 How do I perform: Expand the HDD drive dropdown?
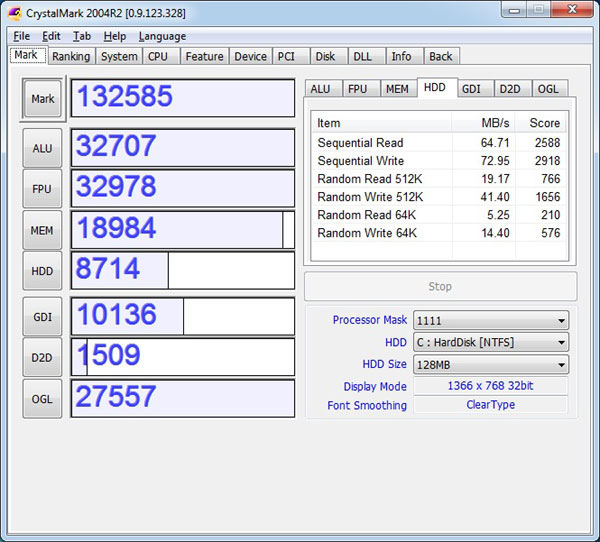coord(491,342)
